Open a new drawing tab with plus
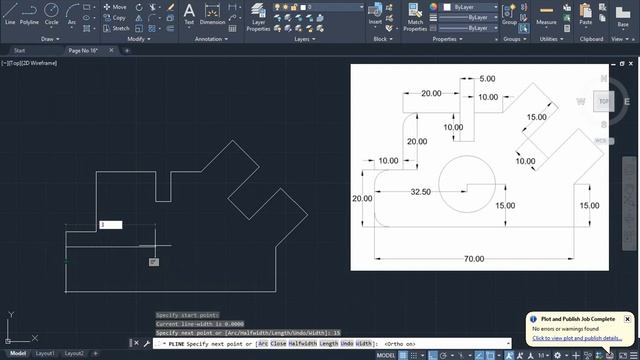This screenshot has height=360, width=640. tap(127, 51)
